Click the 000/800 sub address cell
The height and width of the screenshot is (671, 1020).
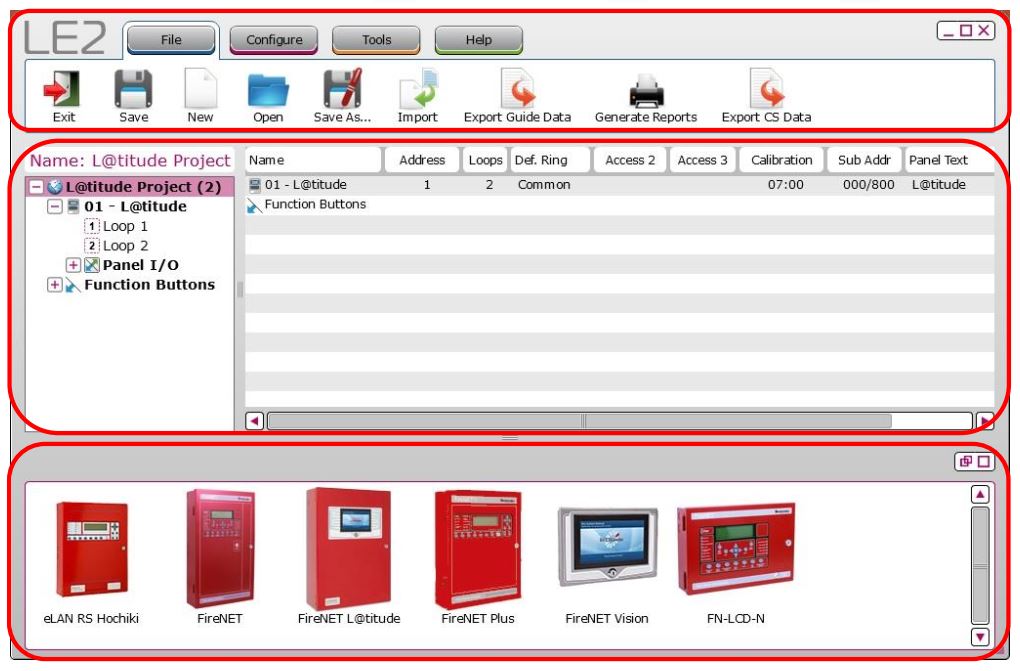[x=868, y=185]
